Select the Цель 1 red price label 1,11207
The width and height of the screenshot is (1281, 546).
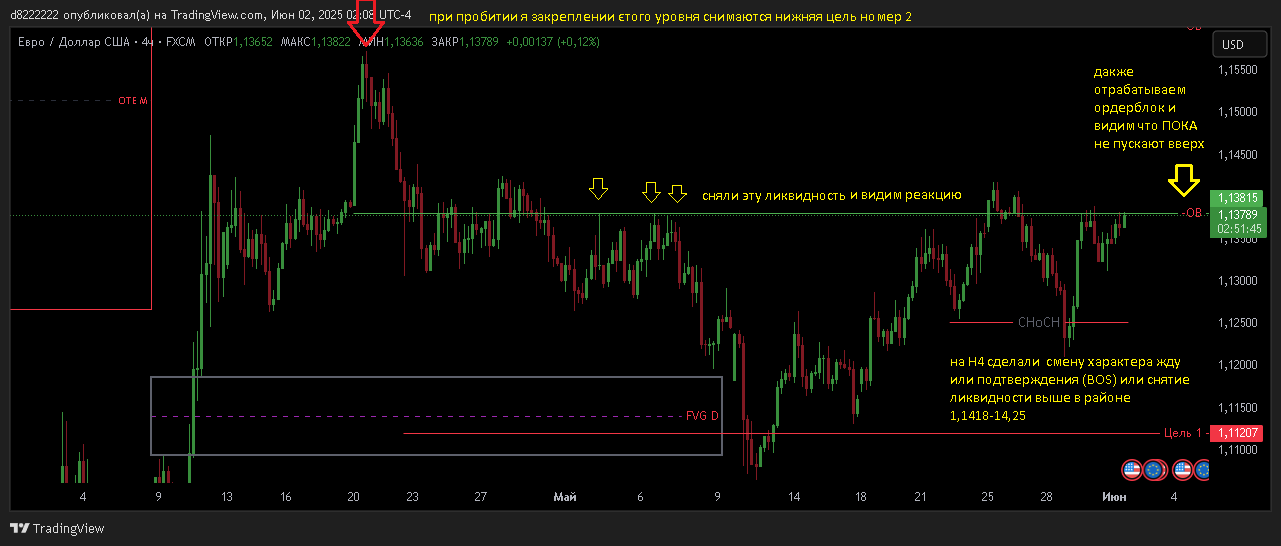[x=1236, y=433]
